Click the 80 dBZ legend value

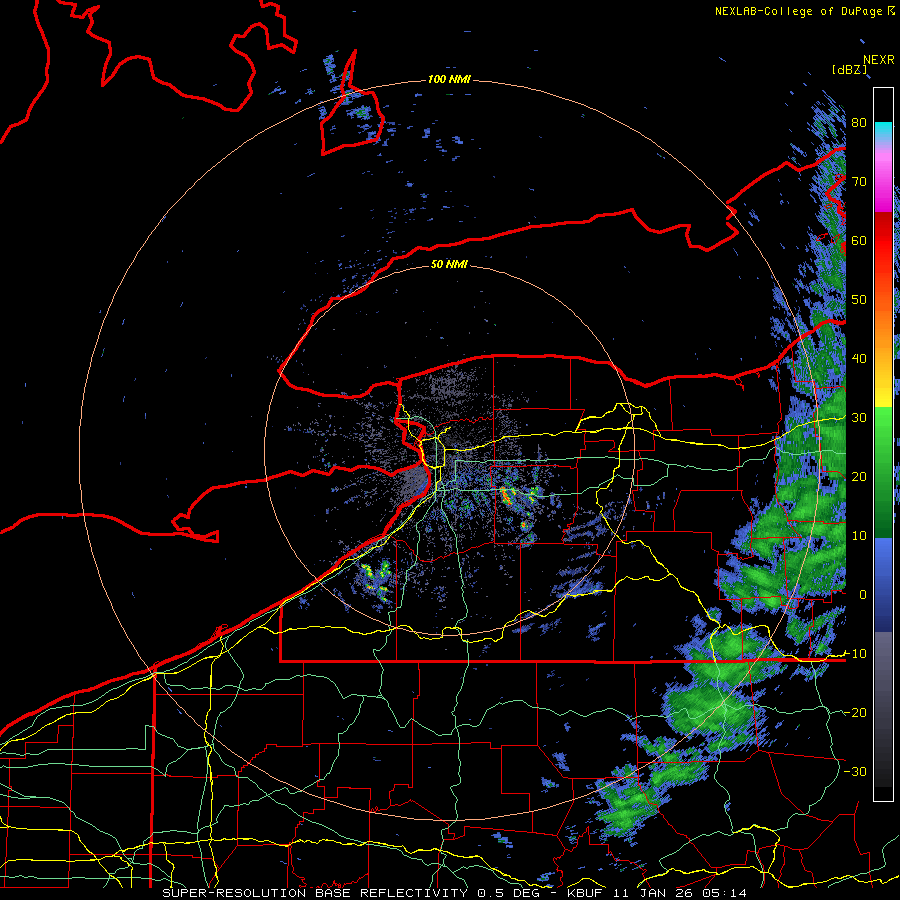click(x=859, y=123)
